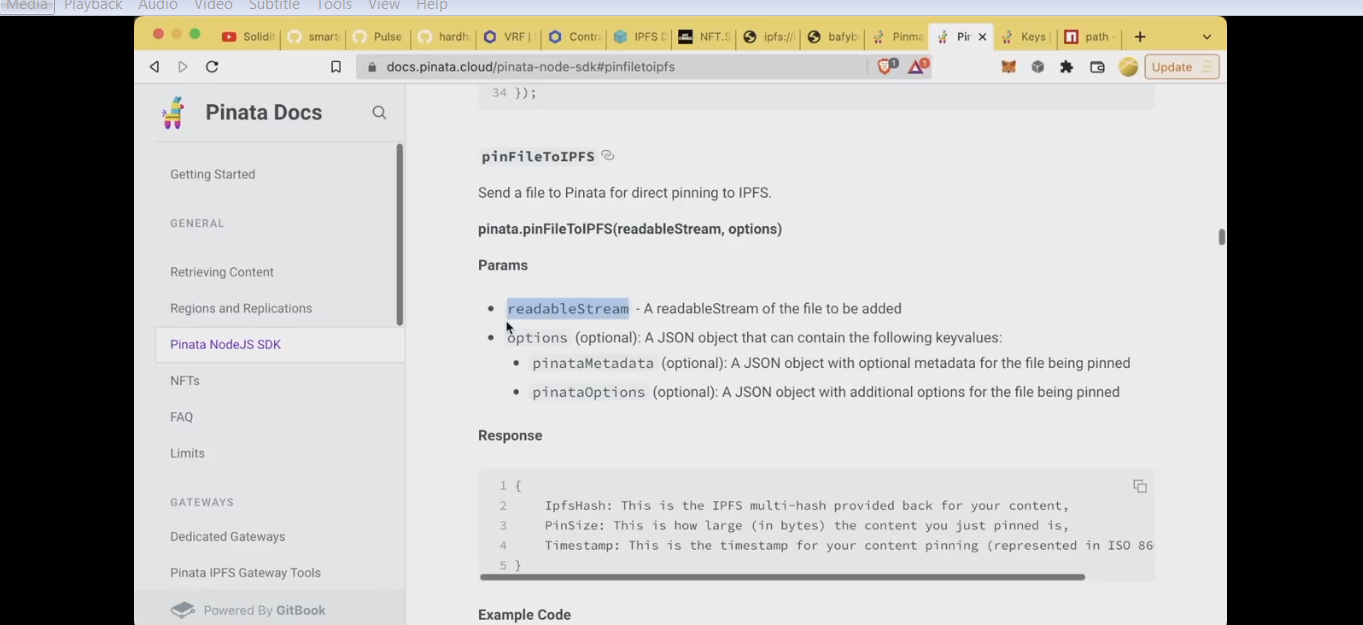Viewport: 1363px width, 625px height.
Task: Switch to the Pulse tab
Action: tap(379, 37)
